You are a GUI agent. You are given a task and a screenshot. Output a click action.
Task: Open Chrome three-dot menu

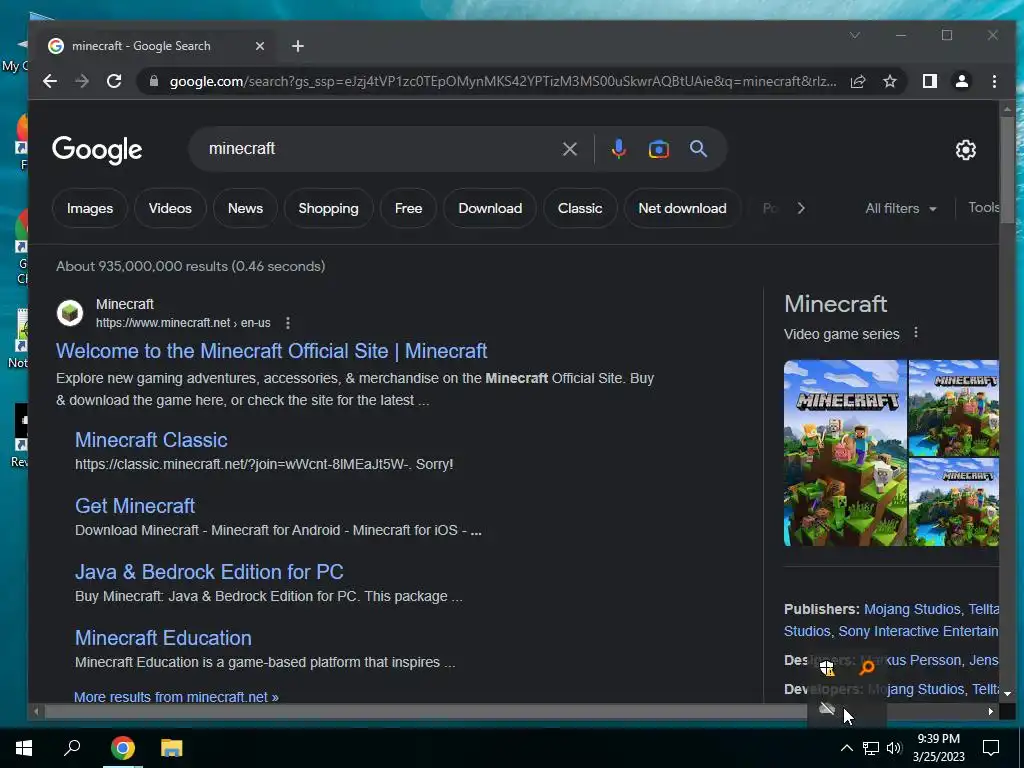click(994, 81)
